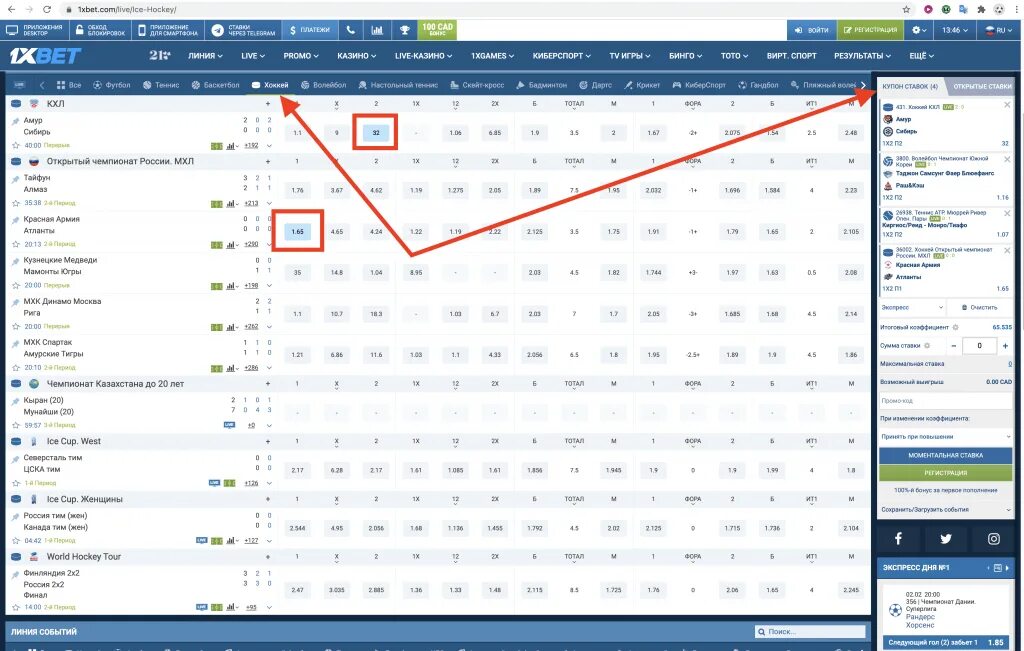Open the Киберспорт menu
1024x651 pixels.
[562, 56]
